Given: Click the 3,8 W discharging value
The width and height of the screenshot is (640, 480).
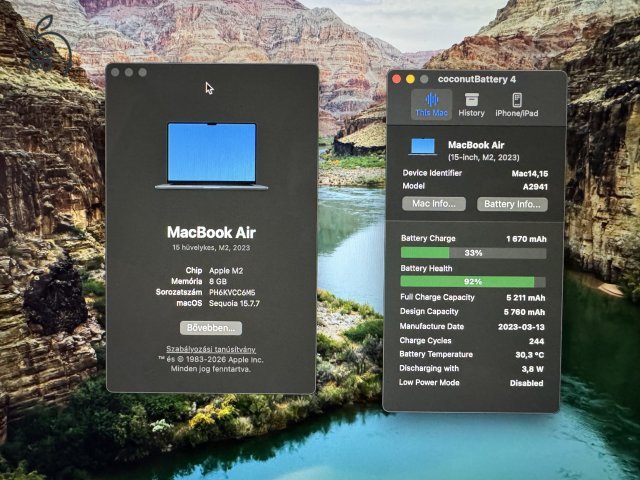Looking at the screenshot, I should pyautogui.click(x=533, y=369).
